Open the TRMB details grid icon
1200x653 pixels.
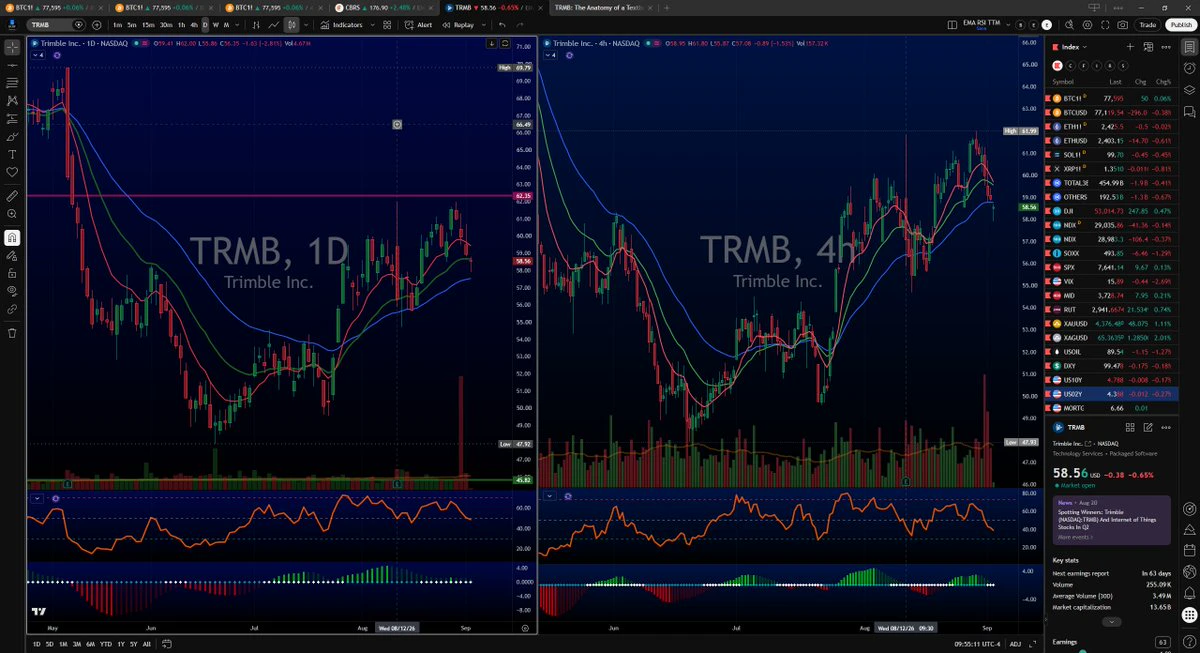tap(1131, 427)
